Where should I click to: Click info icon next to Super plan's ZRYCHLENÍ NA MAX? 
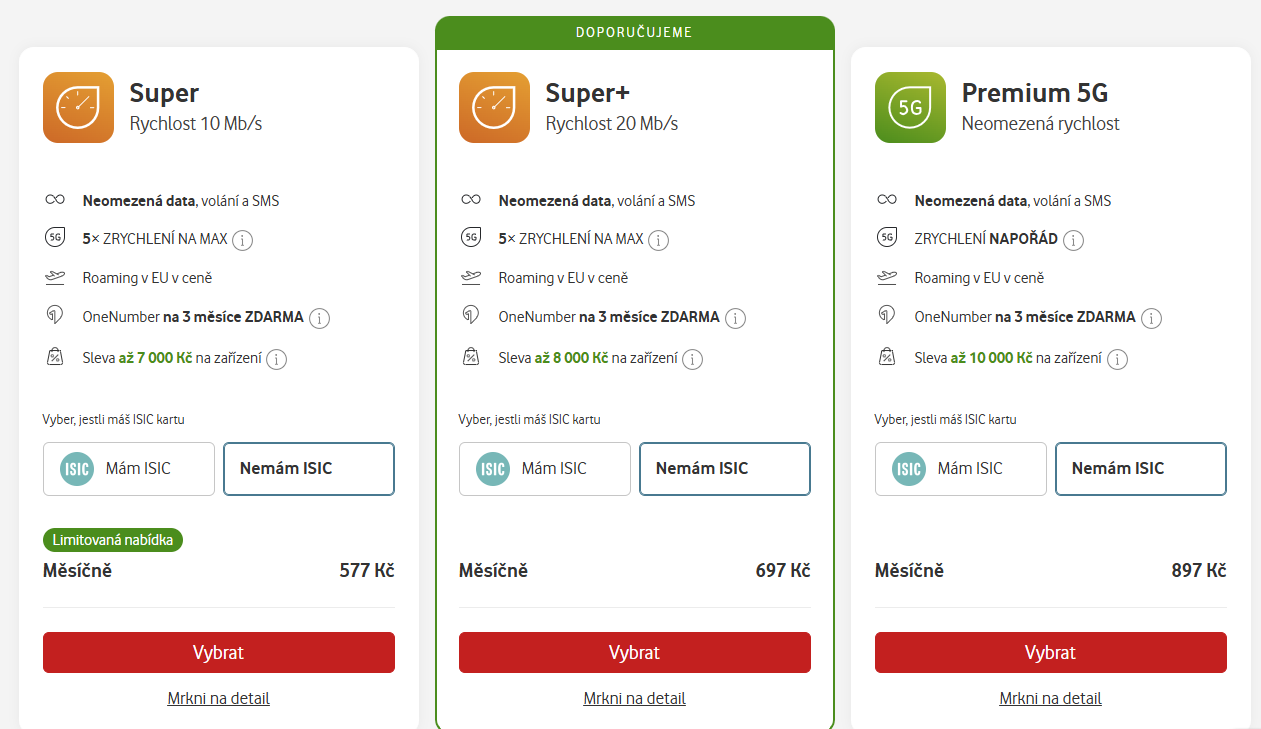click(243, 240)
